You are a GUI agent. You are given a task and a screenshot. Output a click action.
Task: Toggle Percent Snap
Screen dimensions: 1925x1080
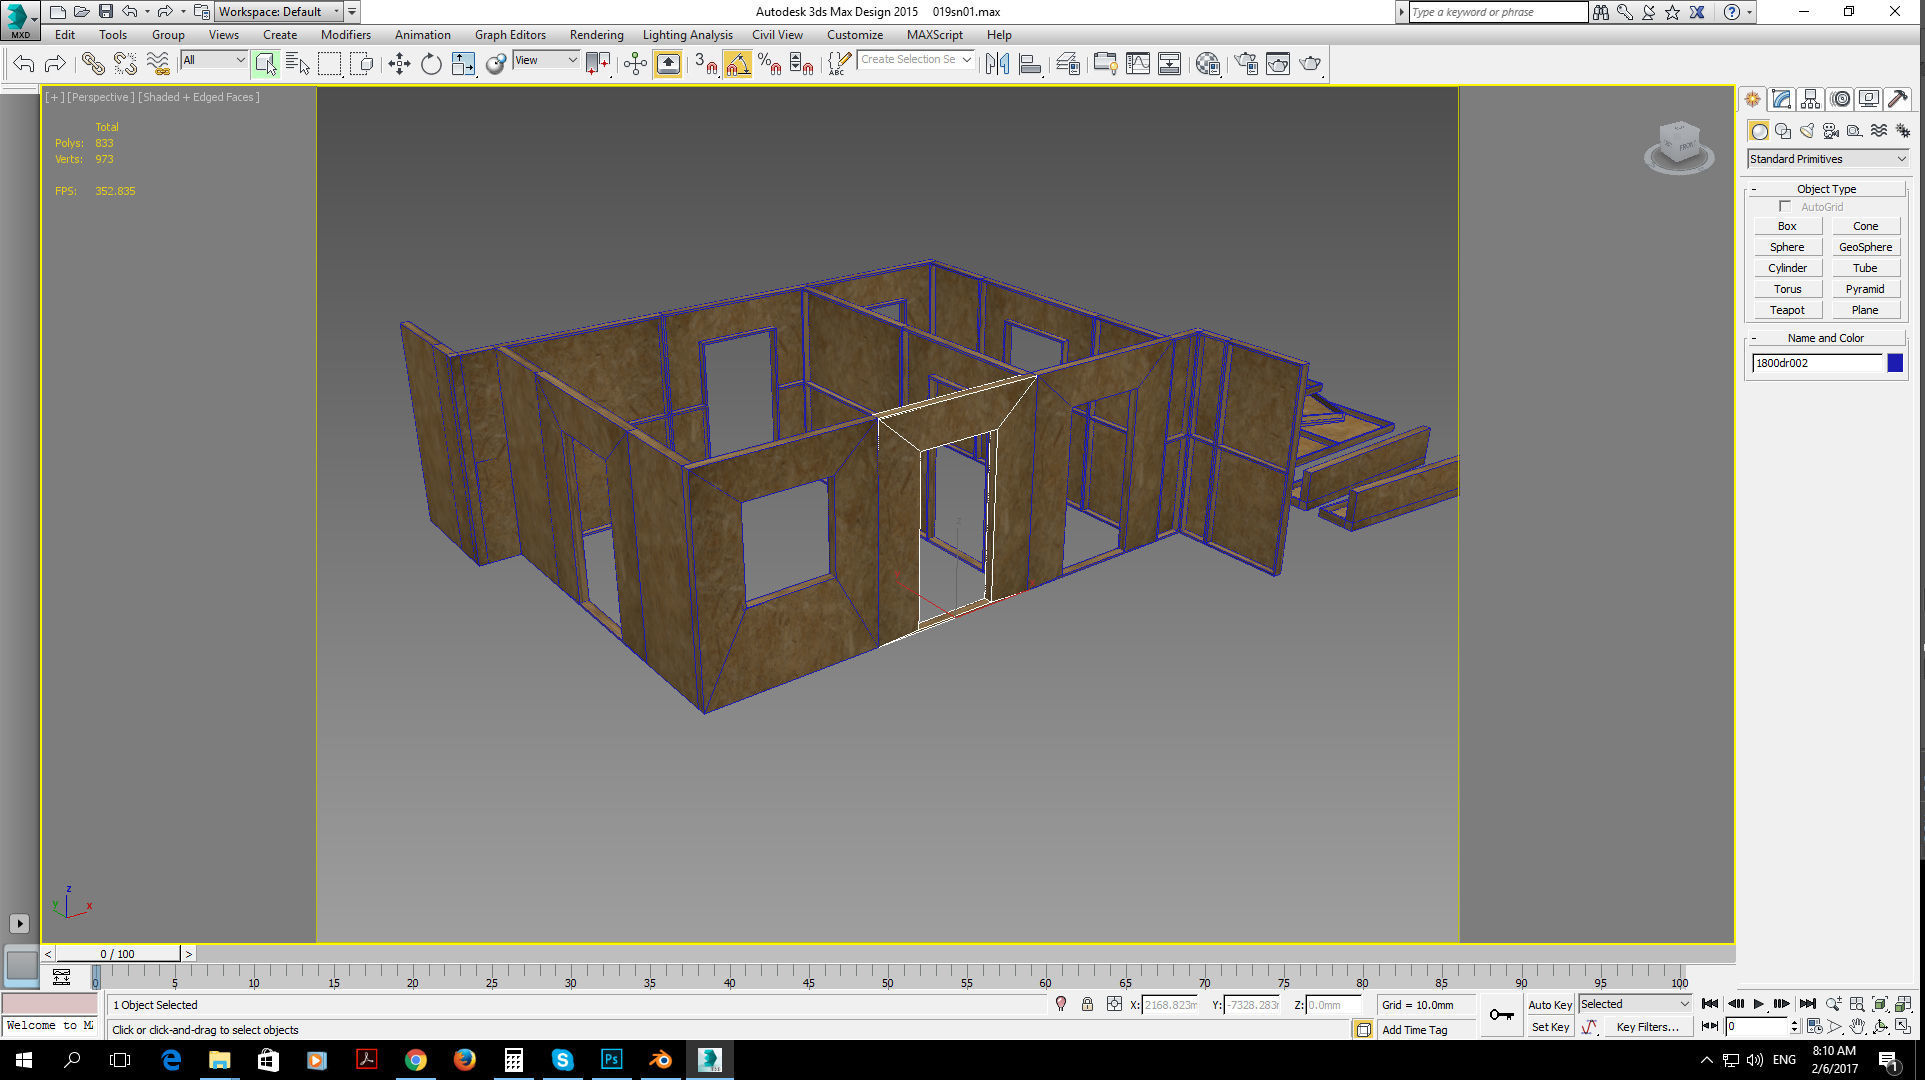point(769,64)
